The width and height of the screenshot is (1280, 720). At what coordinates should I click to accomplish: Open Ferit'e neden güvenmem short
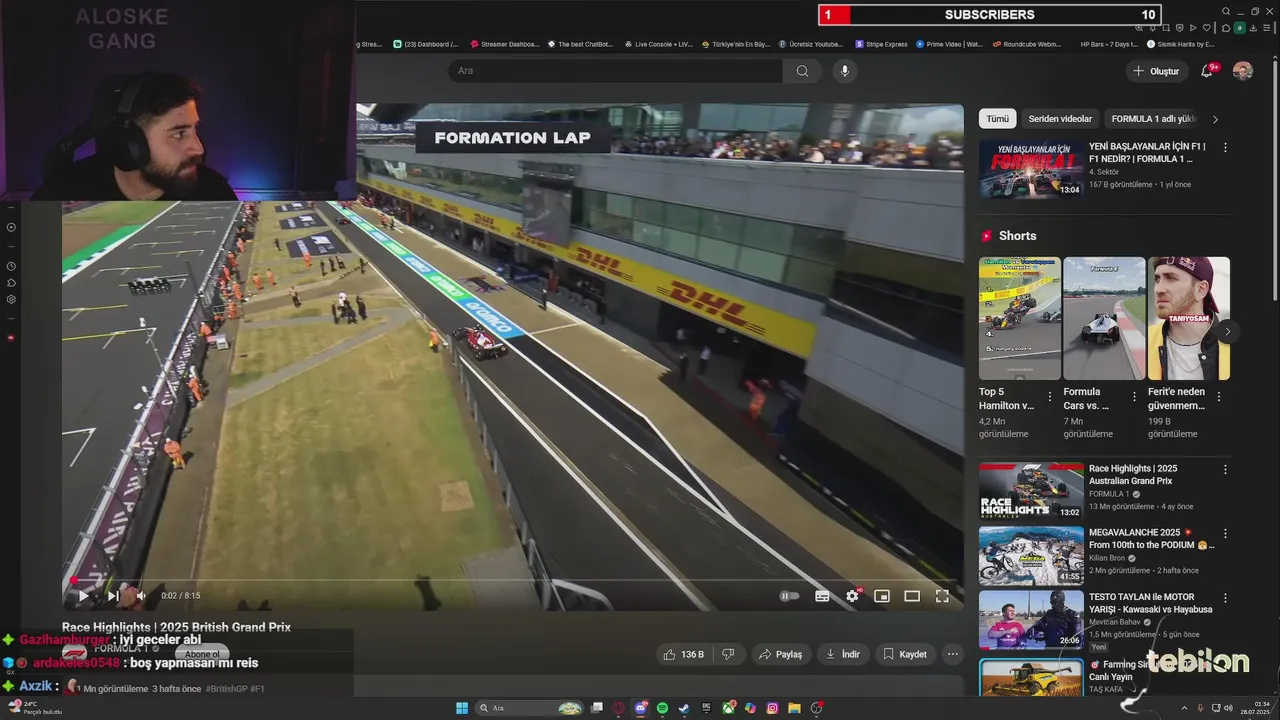(1189, 318)
